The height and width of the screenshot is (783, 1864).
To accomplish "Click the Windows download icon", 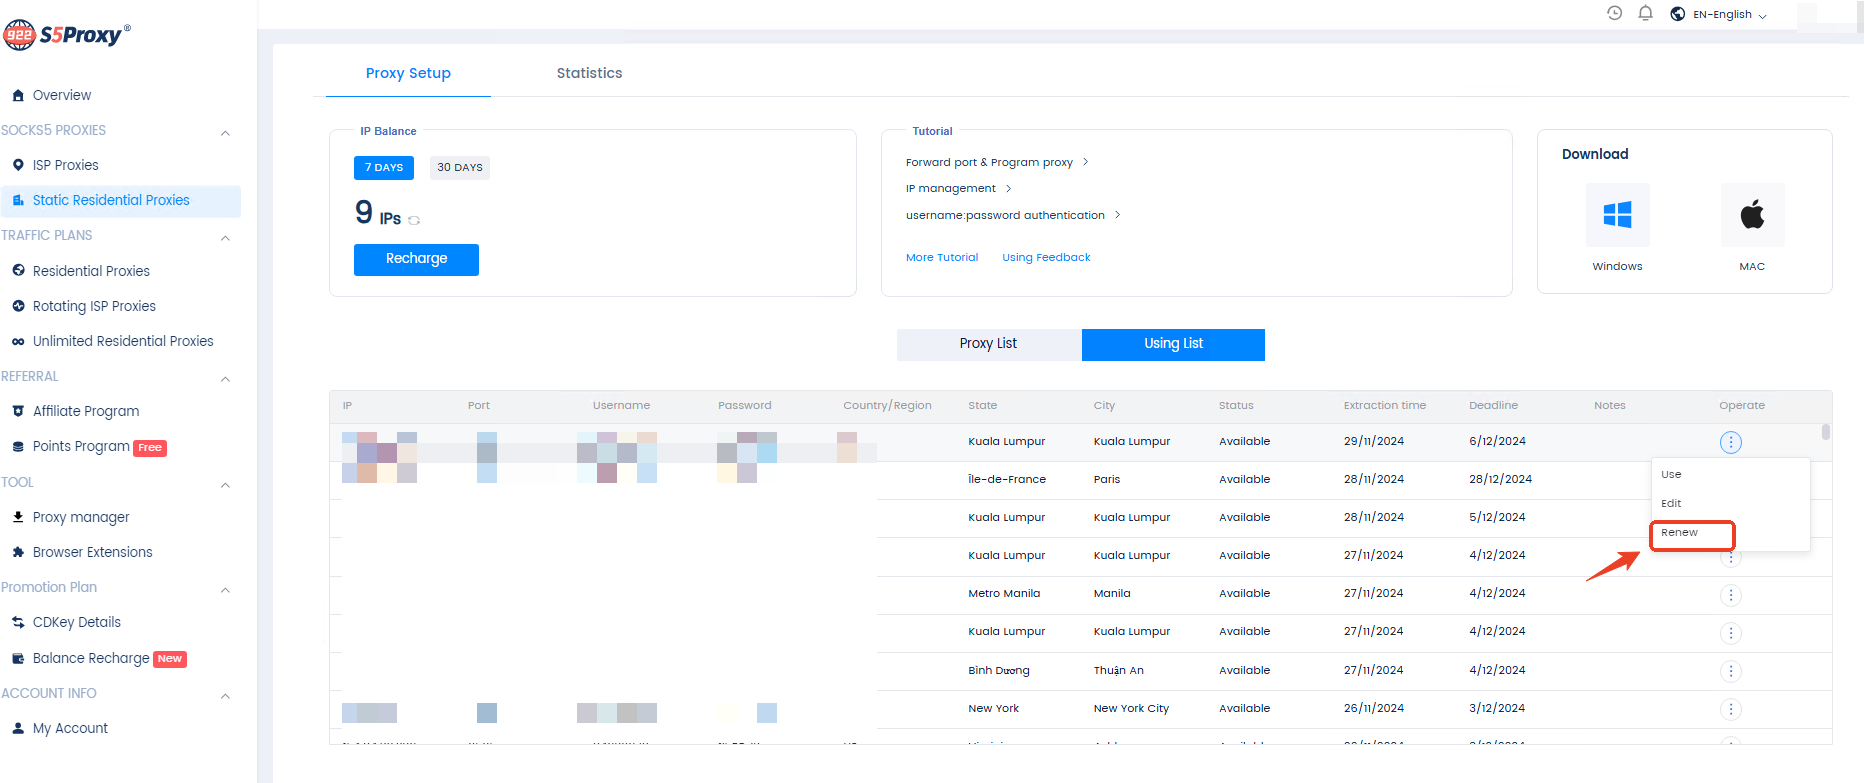I will pyautogui.click(x=1617, y=215).
